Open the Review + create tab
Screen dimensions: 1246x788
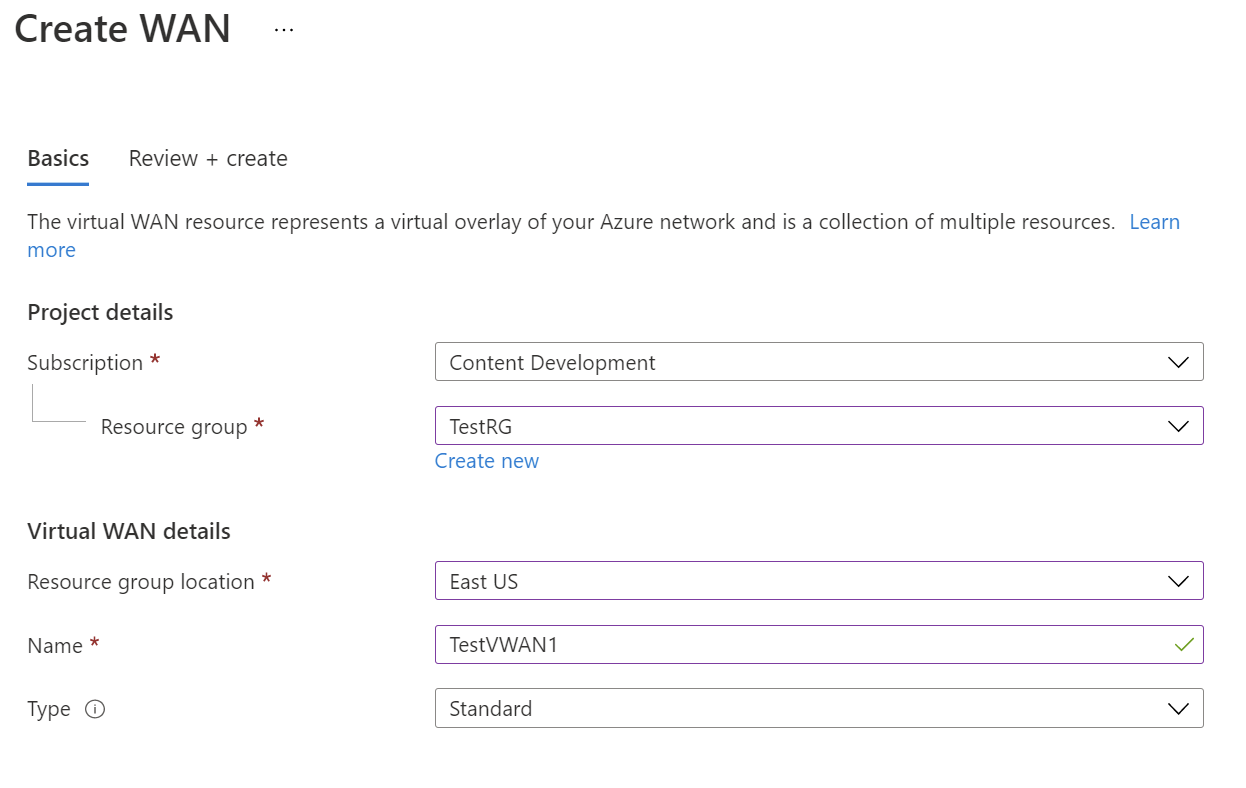(x=208, y=158)
